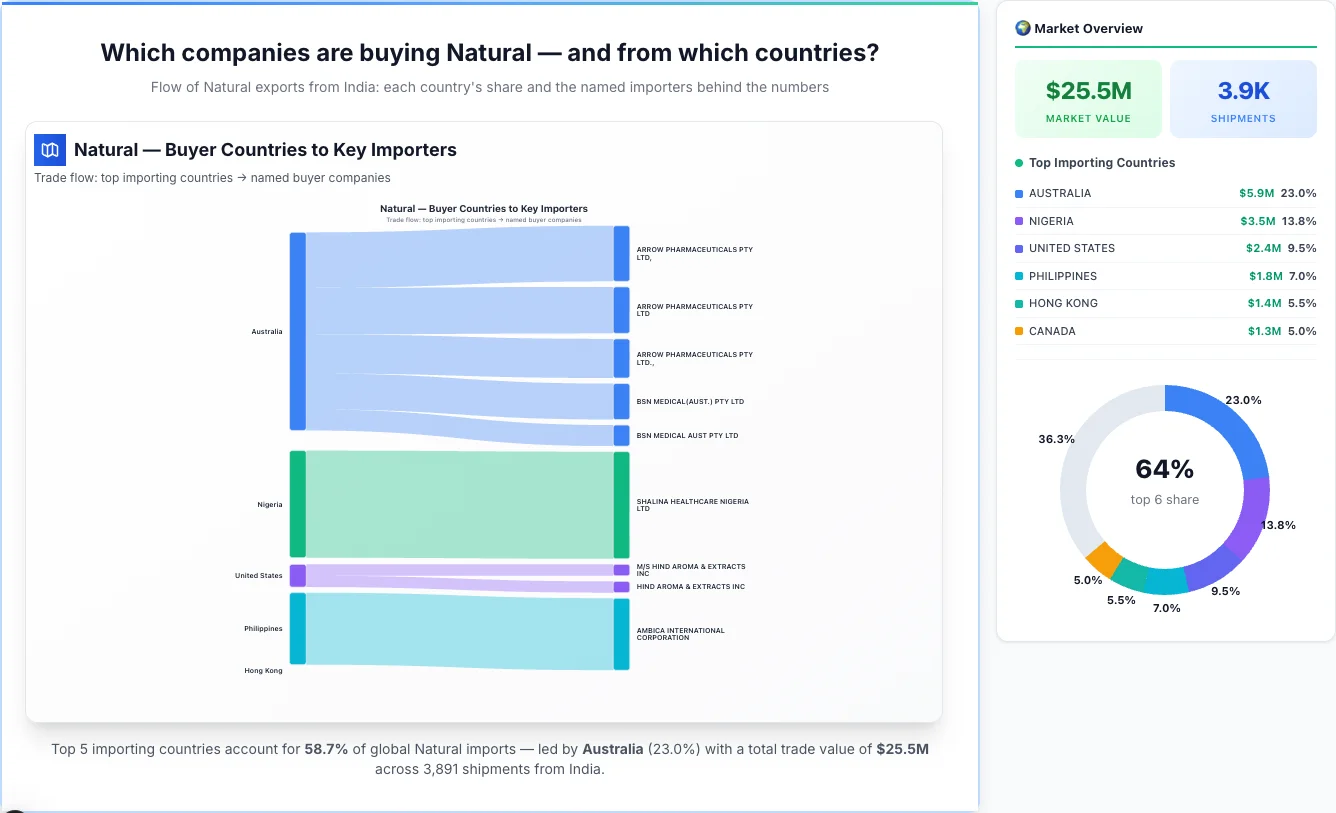1336x813 pixels.
Task: Click the green dot beside Top Importing Countries
Action: (1017, 162)
